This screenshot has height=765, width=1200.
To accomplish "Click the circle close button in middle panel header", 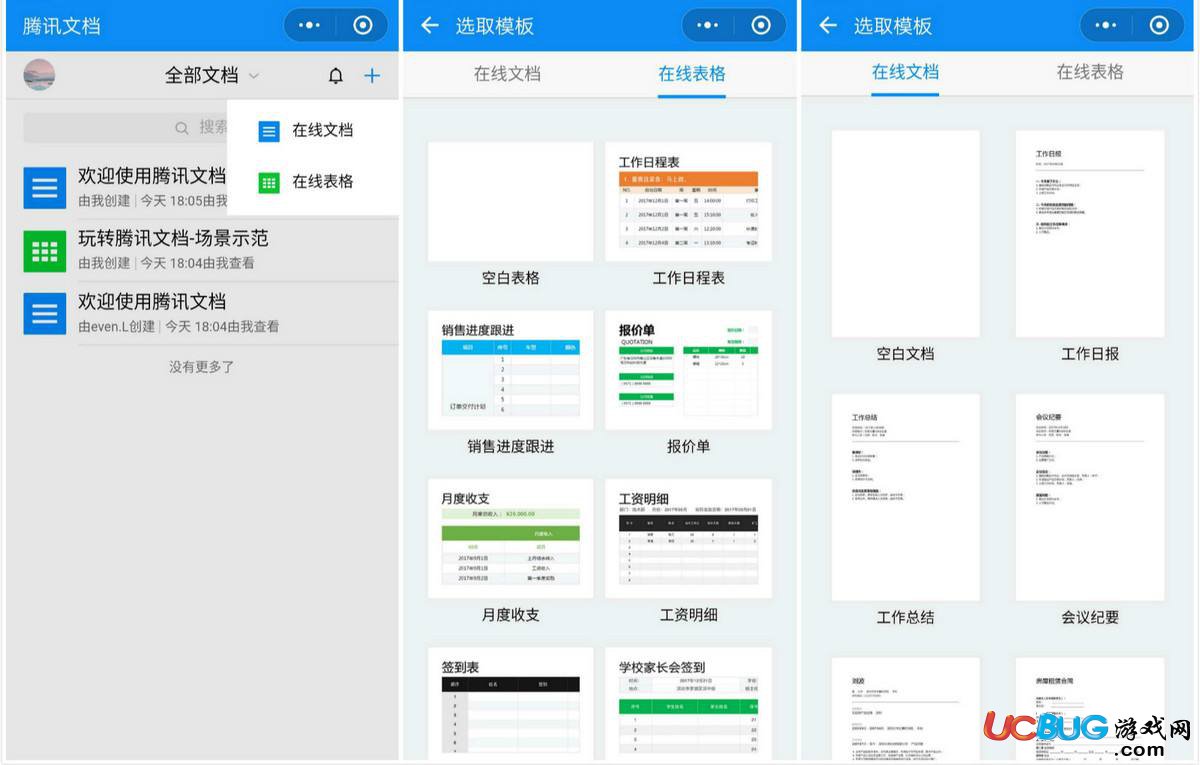I will [761, 25].
